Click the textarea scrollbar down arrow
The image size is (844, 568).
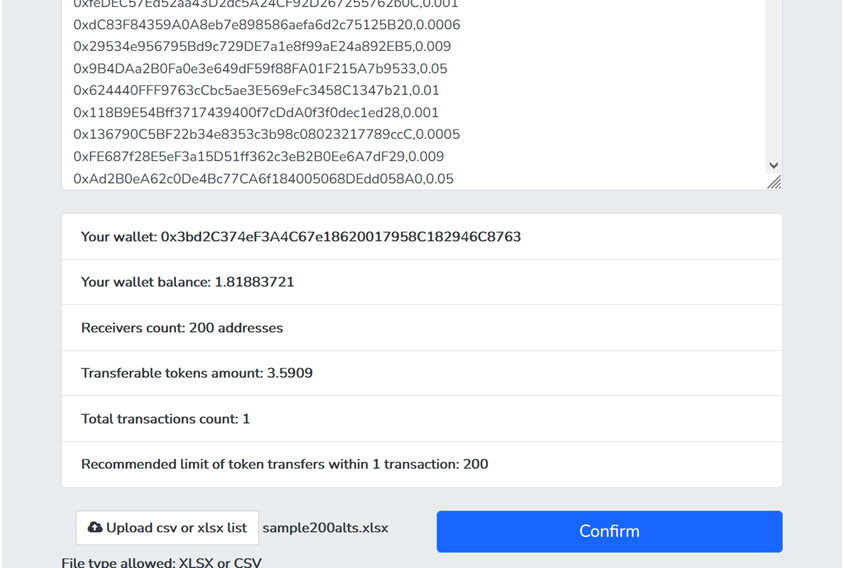click(773, 165)
